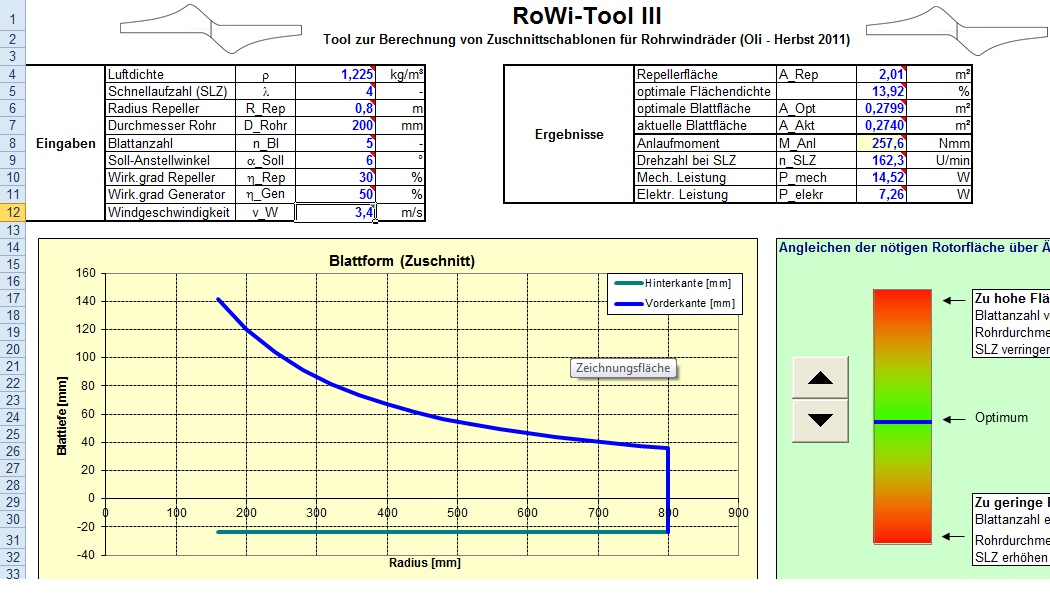Select the Radius Repeller value 0,8
Screen dimensions: 1050x614
click(337, 109)
